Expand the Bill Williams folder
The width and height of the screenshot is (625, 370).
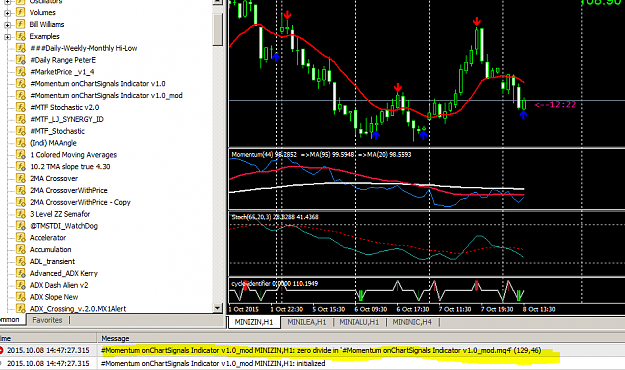(x=7, y=25)
